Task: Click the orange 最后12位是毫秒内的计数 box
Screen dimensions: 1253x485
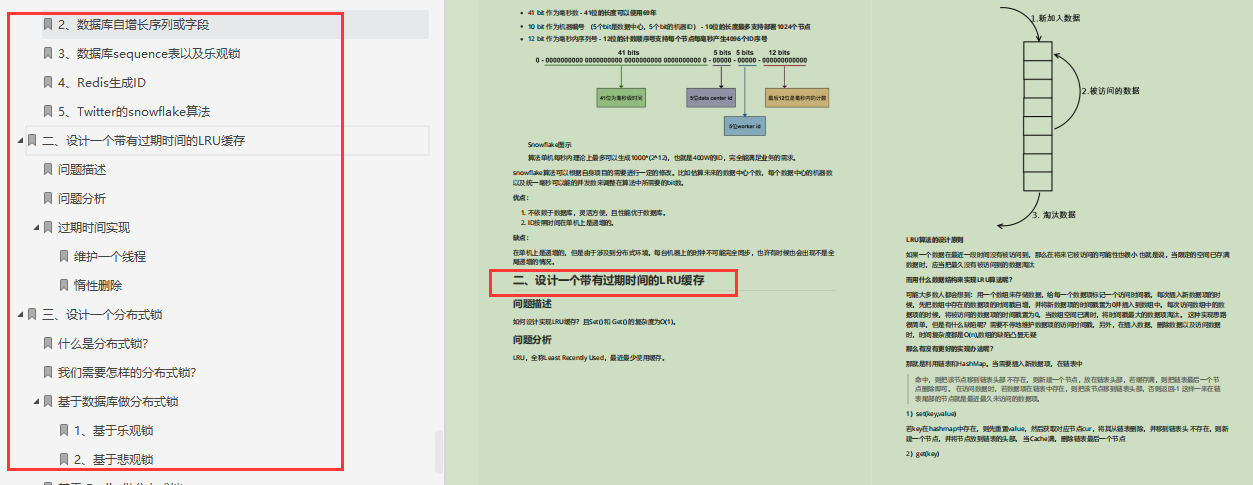Action: pos(799,98)
